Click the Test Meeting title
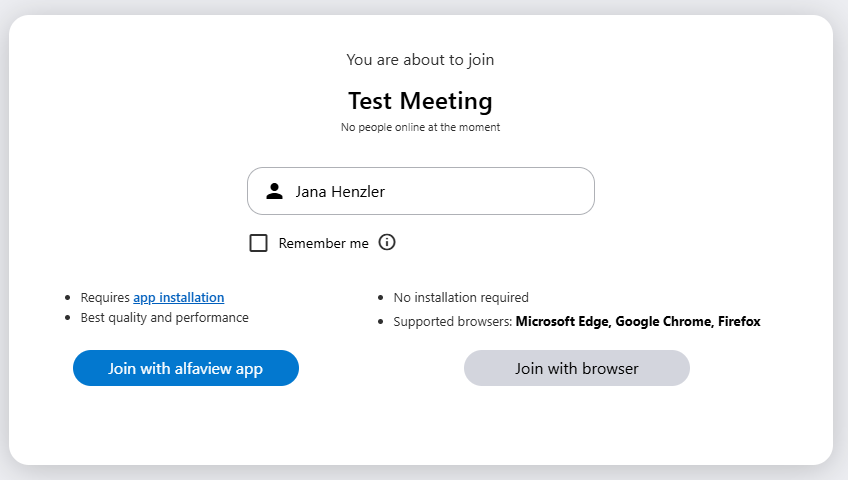 [x=420, y=101]
